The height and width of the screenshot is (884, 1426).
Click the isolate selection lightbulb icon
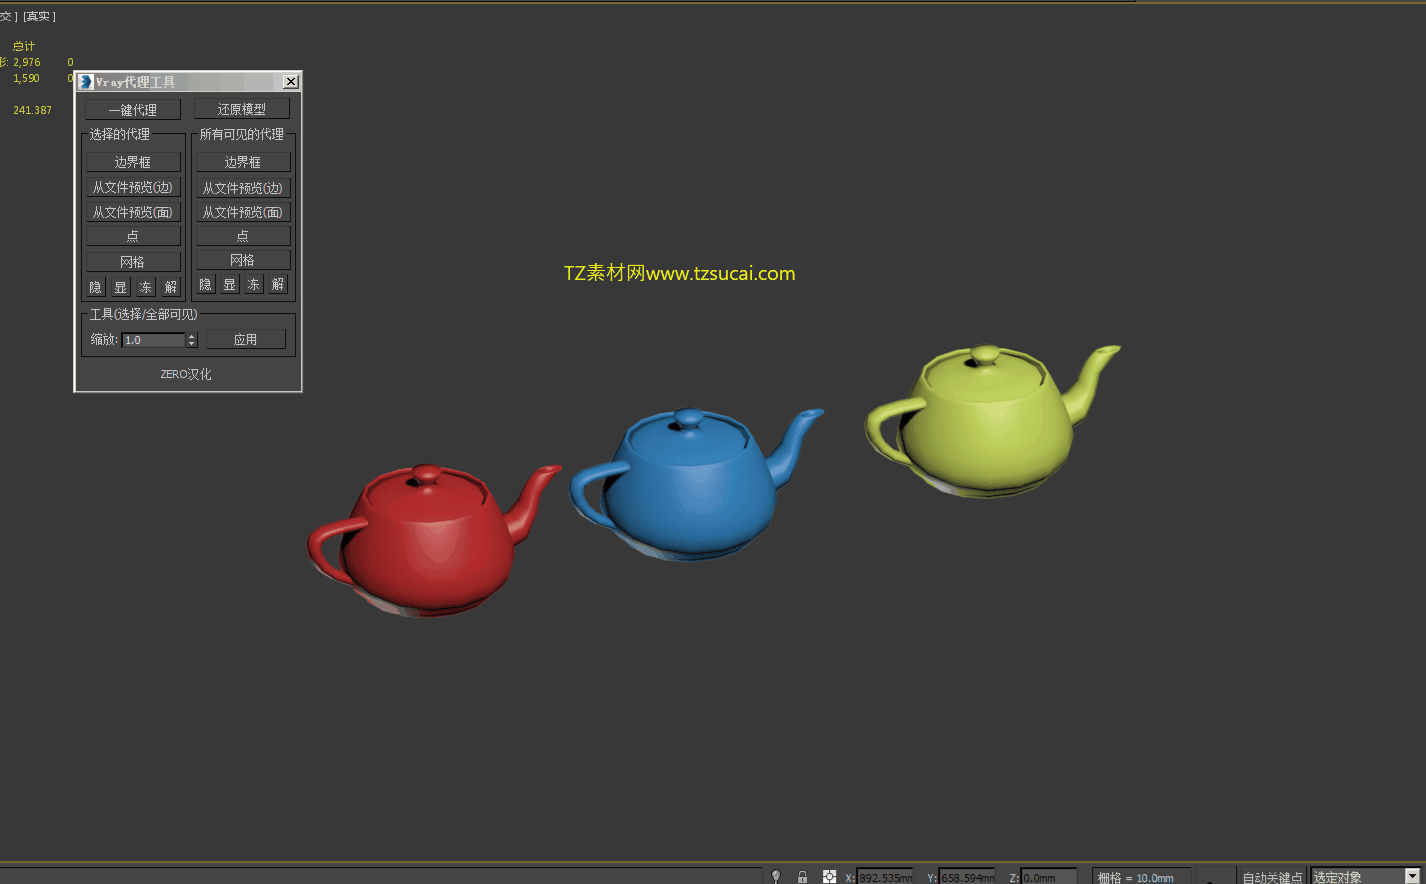[x=776, y=877]
